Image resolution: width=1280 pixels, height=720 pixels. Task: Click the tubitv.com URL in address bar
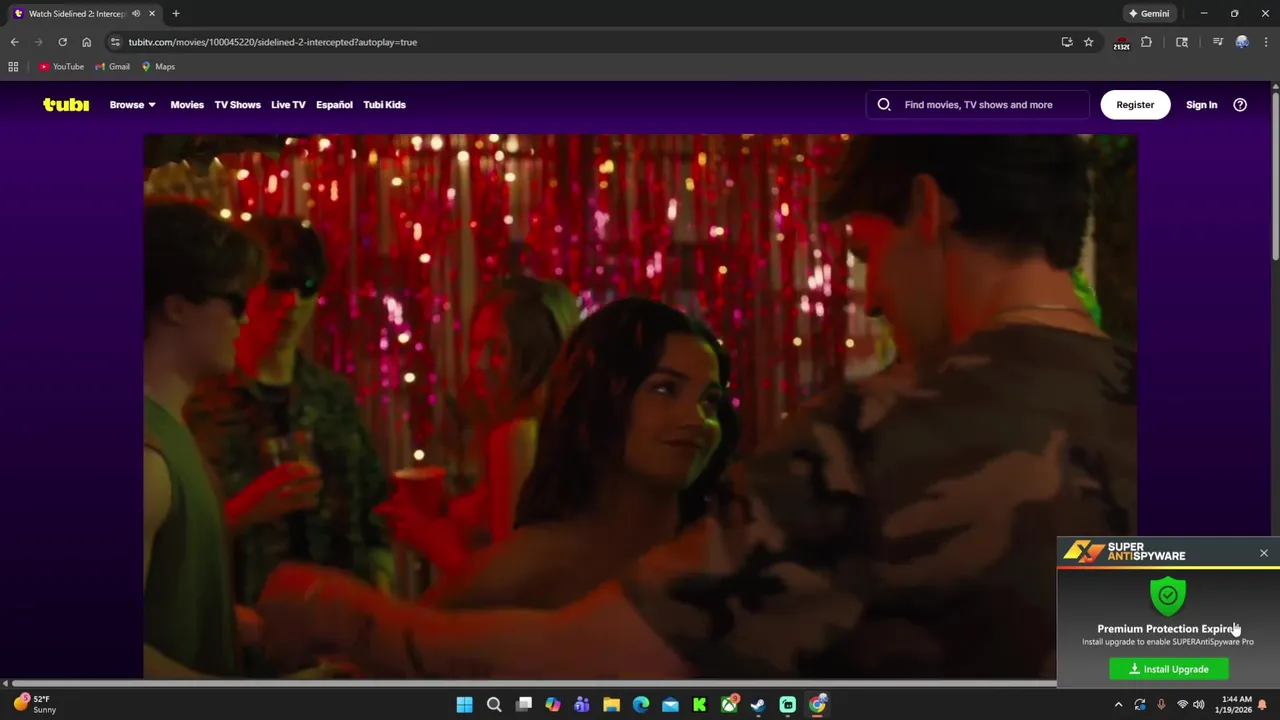272,42
